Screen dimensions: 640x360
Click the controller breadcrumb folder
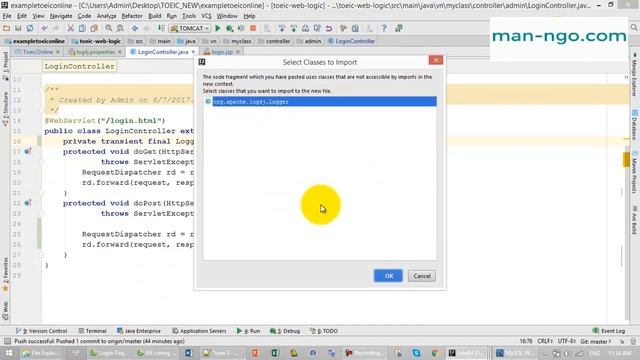[274, 41]
